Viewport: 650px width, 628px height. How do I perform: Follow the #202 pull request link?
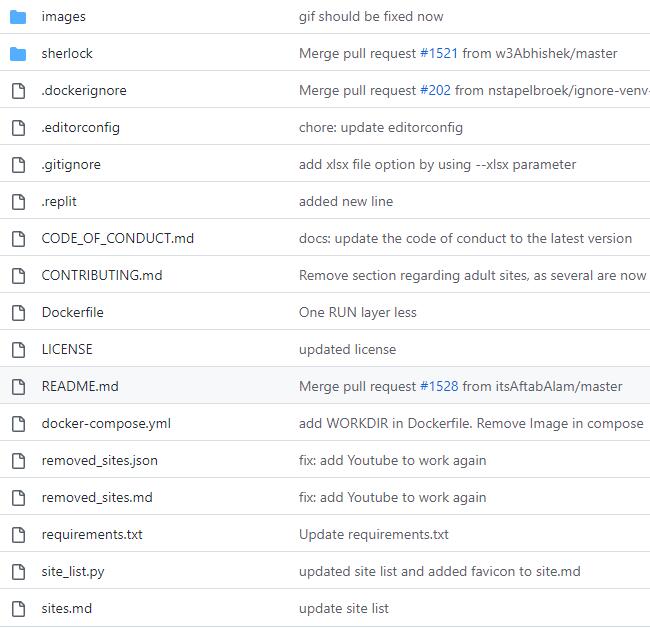point(435,90)
